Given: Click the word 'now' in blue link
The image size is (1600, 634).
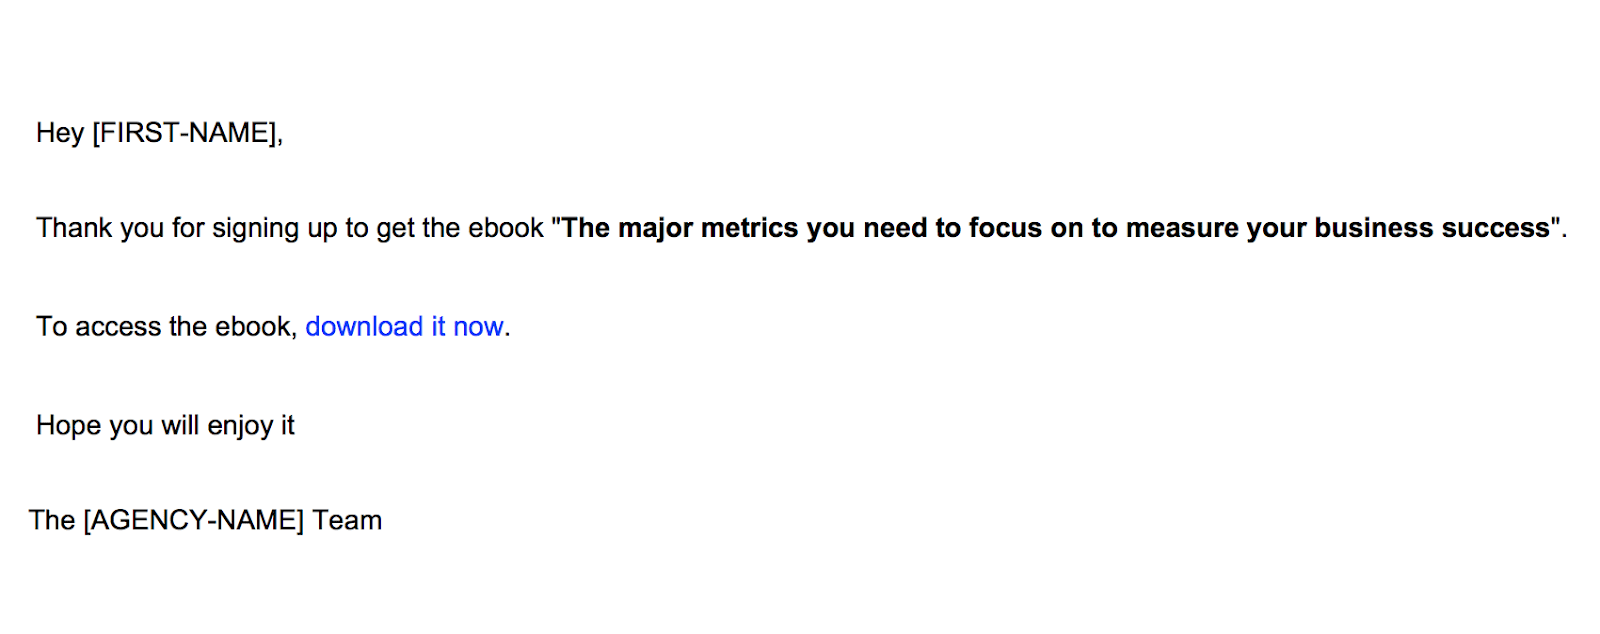Looking at the screenshot, I should tap(478, 327).
